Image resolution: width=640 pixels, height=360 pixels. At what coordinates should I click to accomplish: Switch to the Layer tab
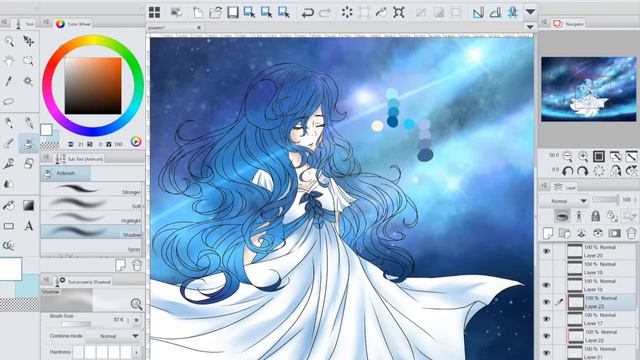(564, 187)
